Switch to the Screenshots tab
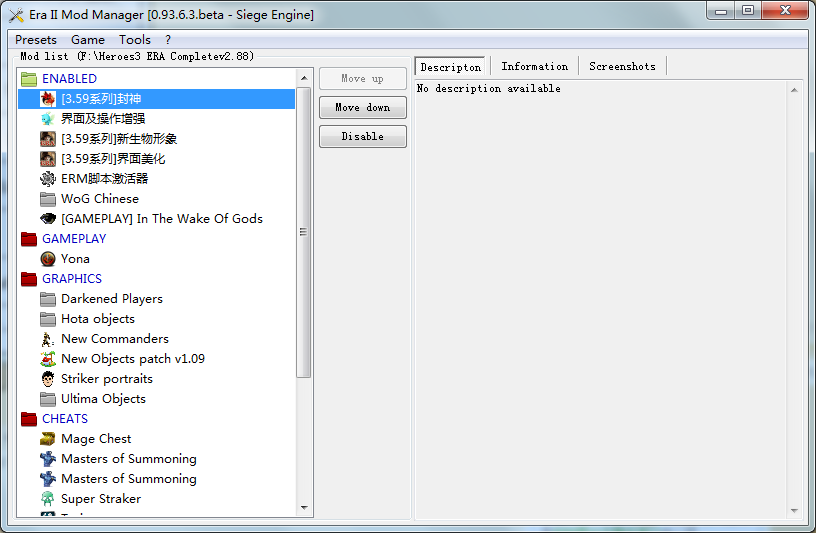Viewport: 816px width, 533px height. pyautogui.click(x=622, y=67)
